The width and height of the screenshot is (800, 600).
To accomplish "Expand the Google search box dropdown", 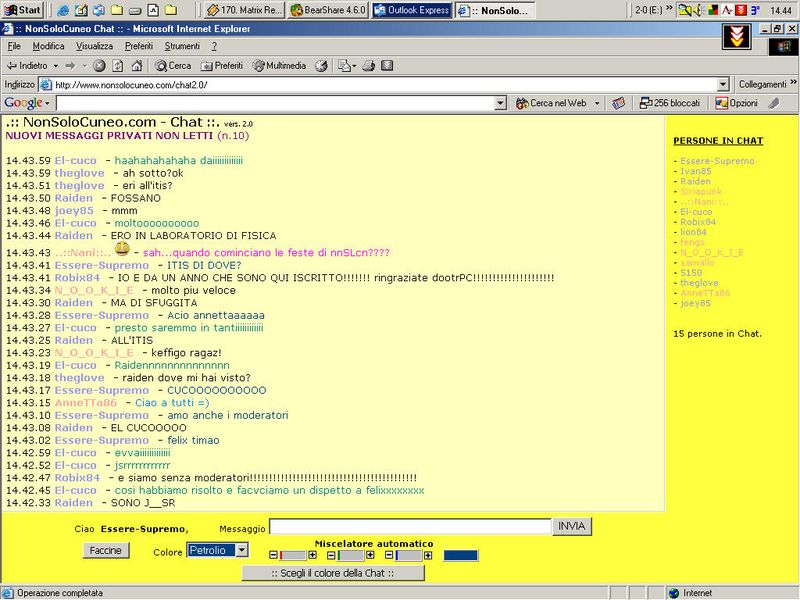I will tap(500, 103).
